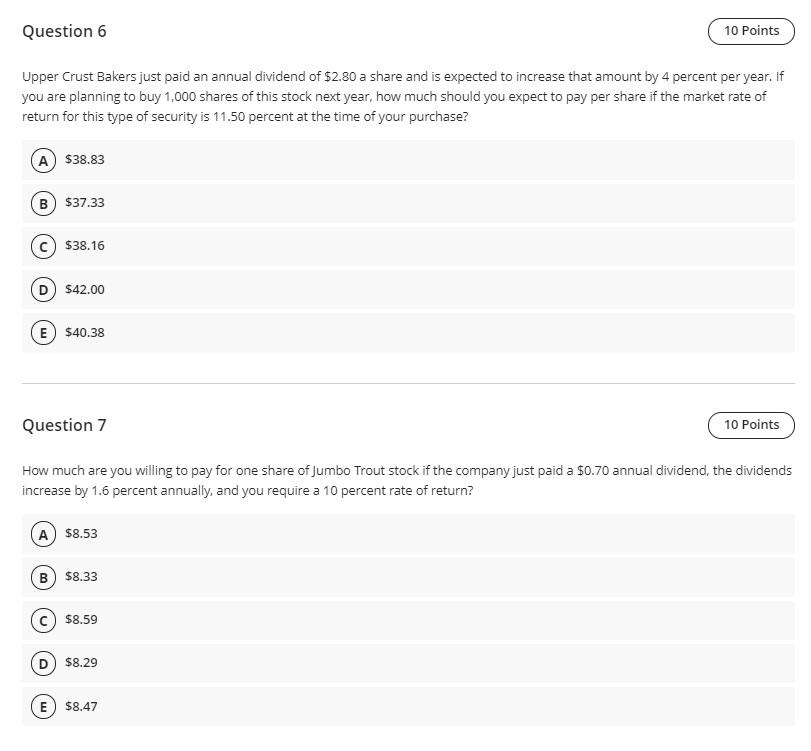Select answer D $42.00 in Question 6
This screenshot has width=811, height=751.
point(43,290)
